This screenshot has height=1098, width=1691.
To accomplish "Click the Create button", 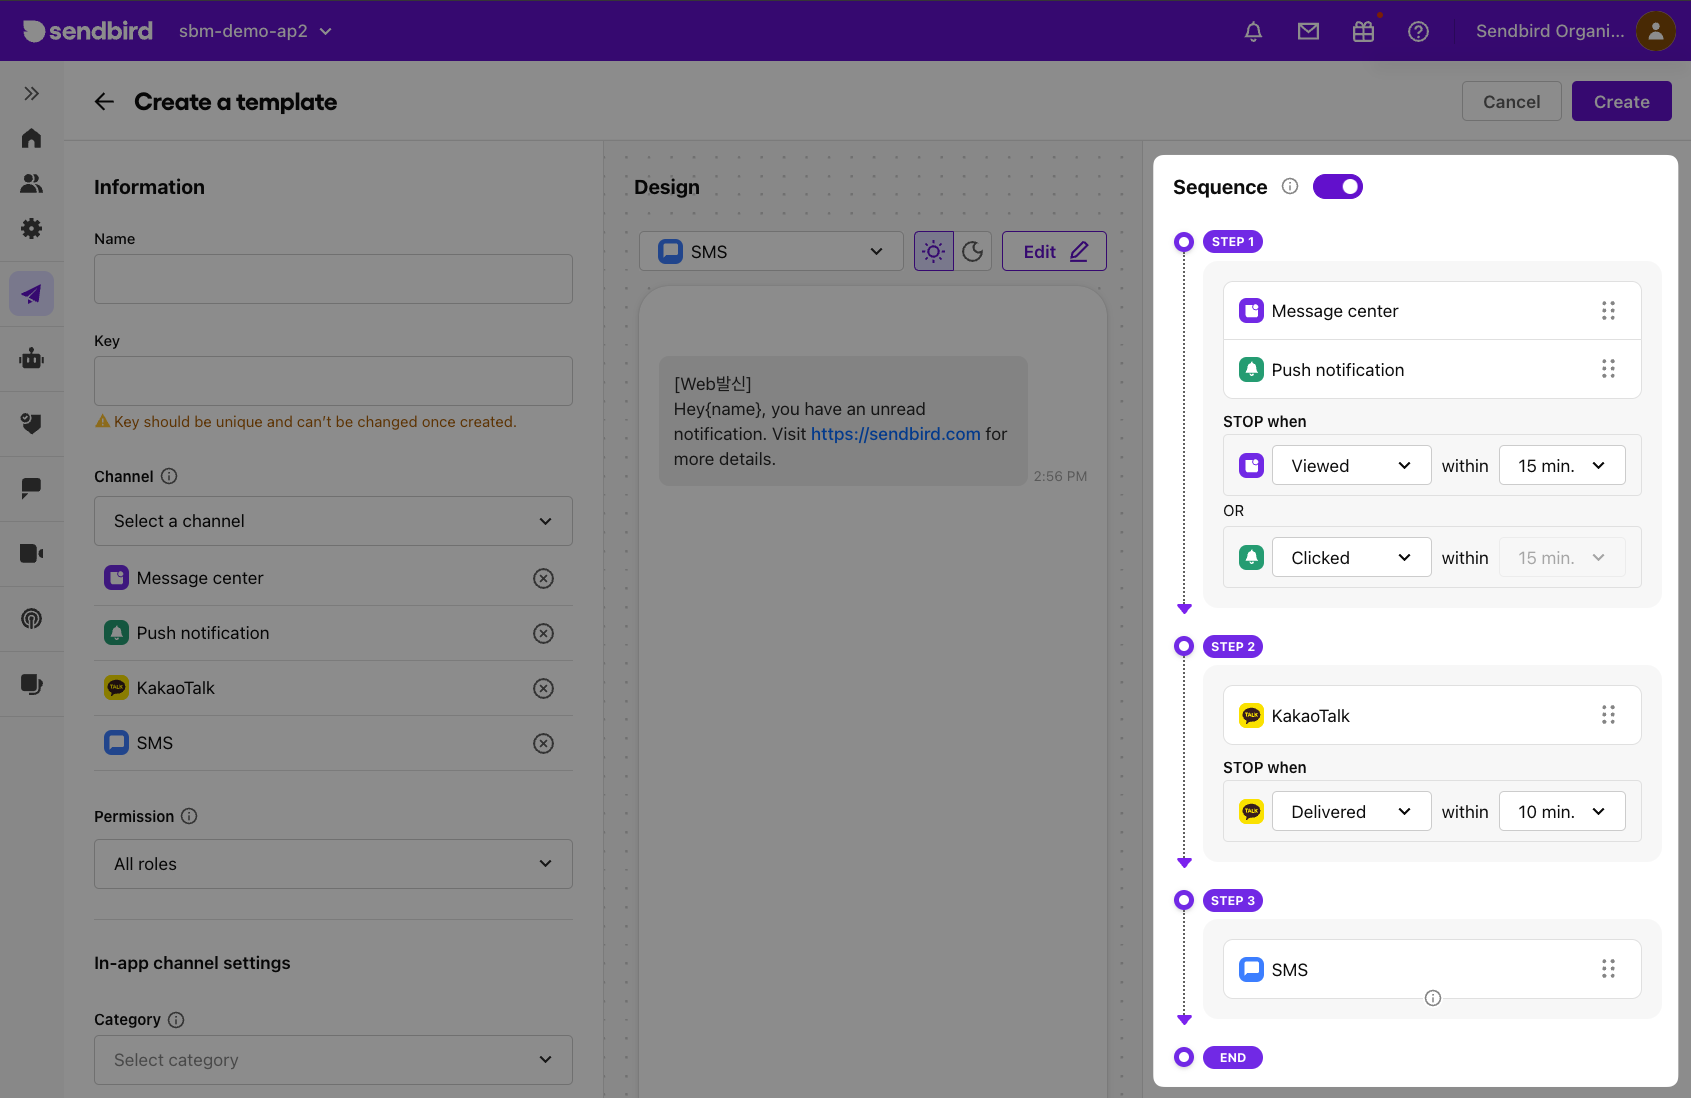I will coord(1621,101).
